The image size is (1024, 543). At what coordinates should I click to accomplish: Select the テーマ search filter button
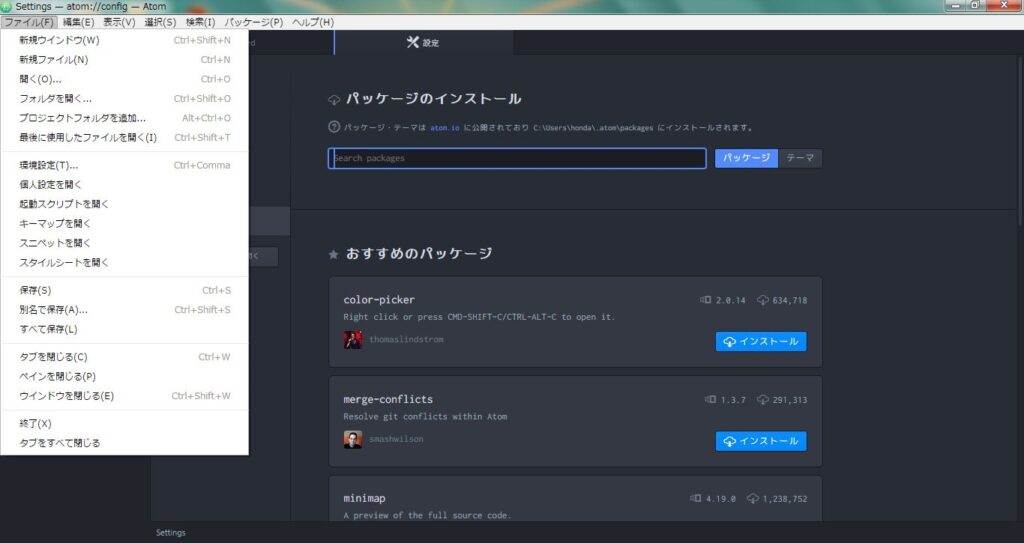point(800,158)
